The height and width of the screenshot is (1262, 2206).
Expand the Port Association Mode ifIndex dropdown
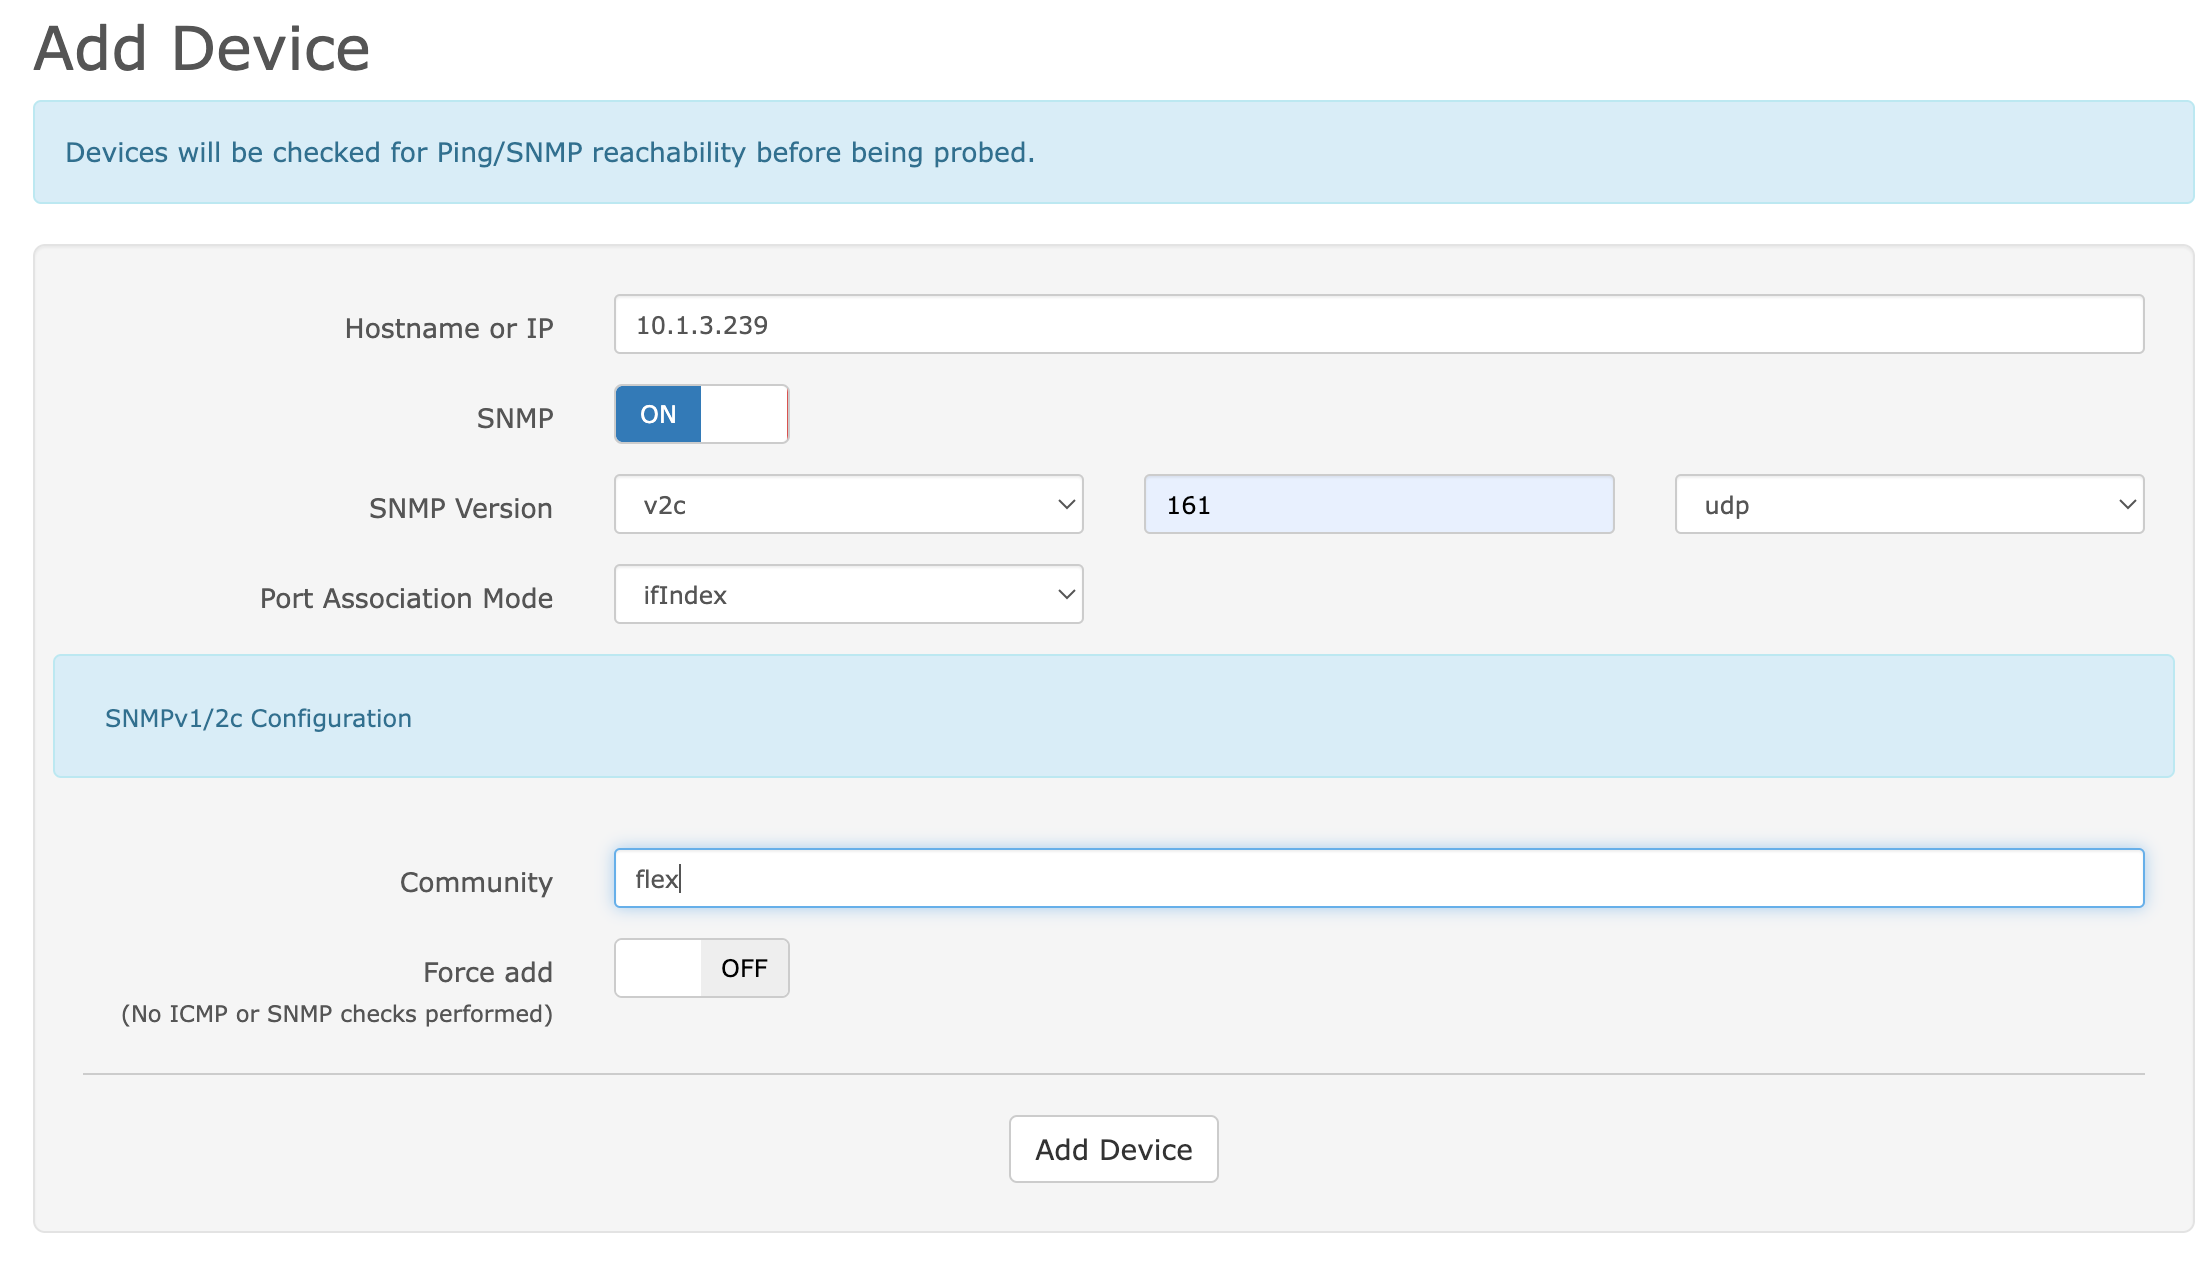point(848,594)
